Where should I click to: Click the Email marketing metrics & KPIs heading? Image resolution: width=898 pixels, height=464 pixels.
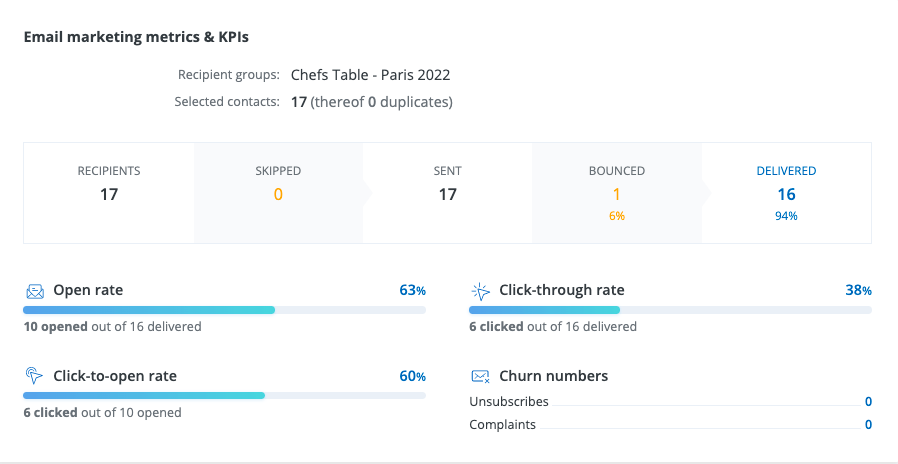136,37
